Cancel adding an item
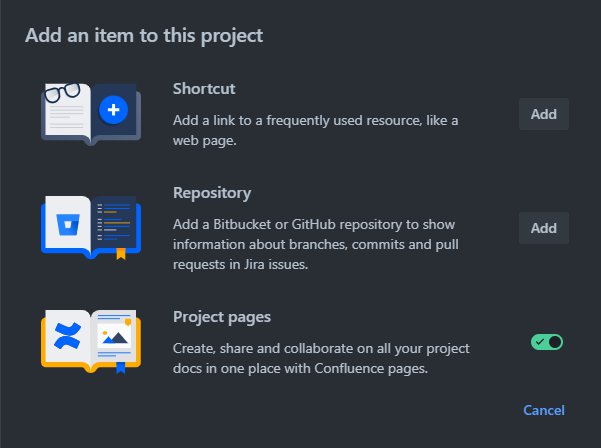The height and width of the screenshot is (448, 601). click(x=544, y=410)
